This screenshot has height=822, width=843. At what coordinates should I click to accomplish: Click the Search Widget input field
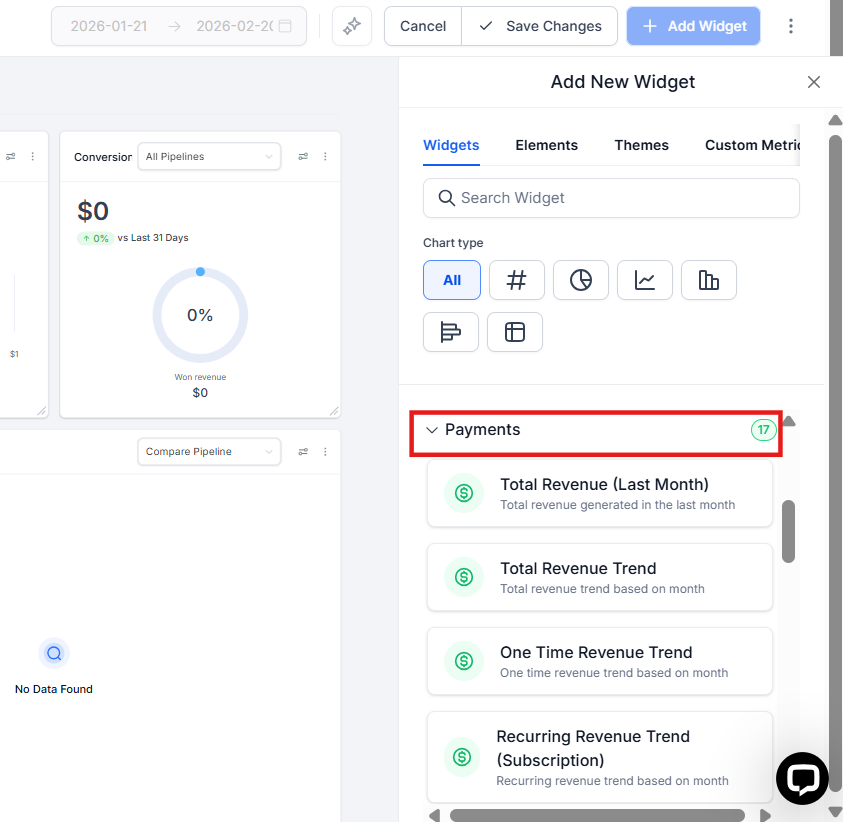[611, 198]
